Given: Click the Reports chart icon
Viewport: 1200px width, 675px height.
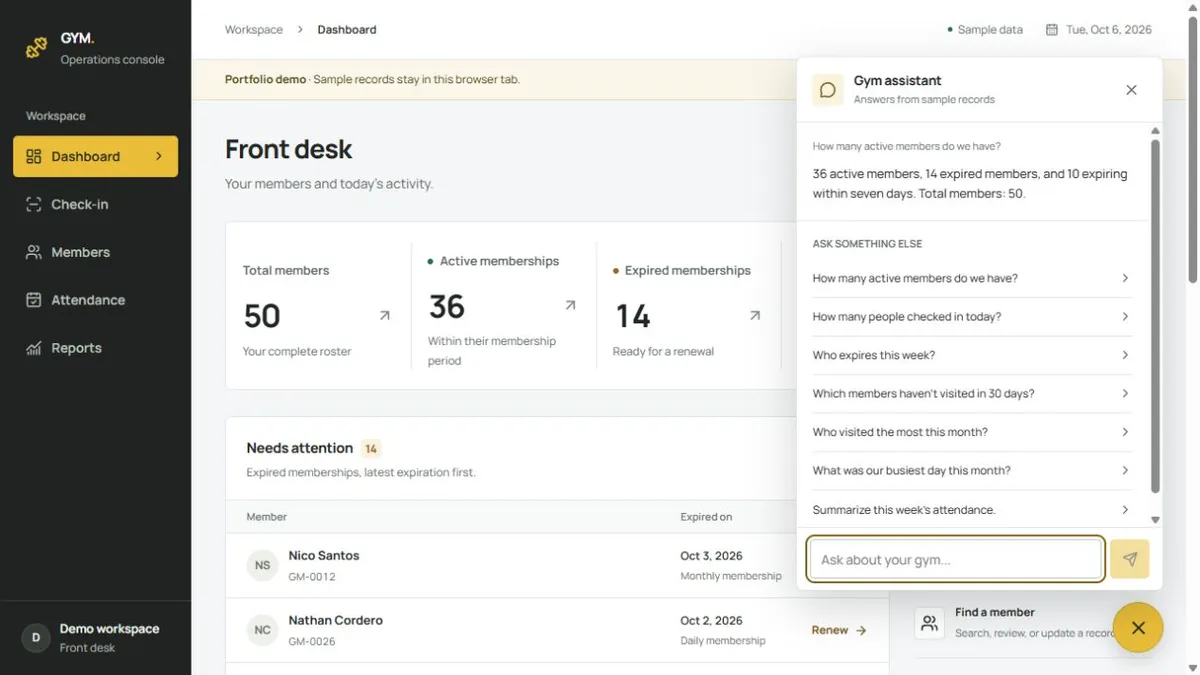Looking at the screenshot, I should coord(34,348).
